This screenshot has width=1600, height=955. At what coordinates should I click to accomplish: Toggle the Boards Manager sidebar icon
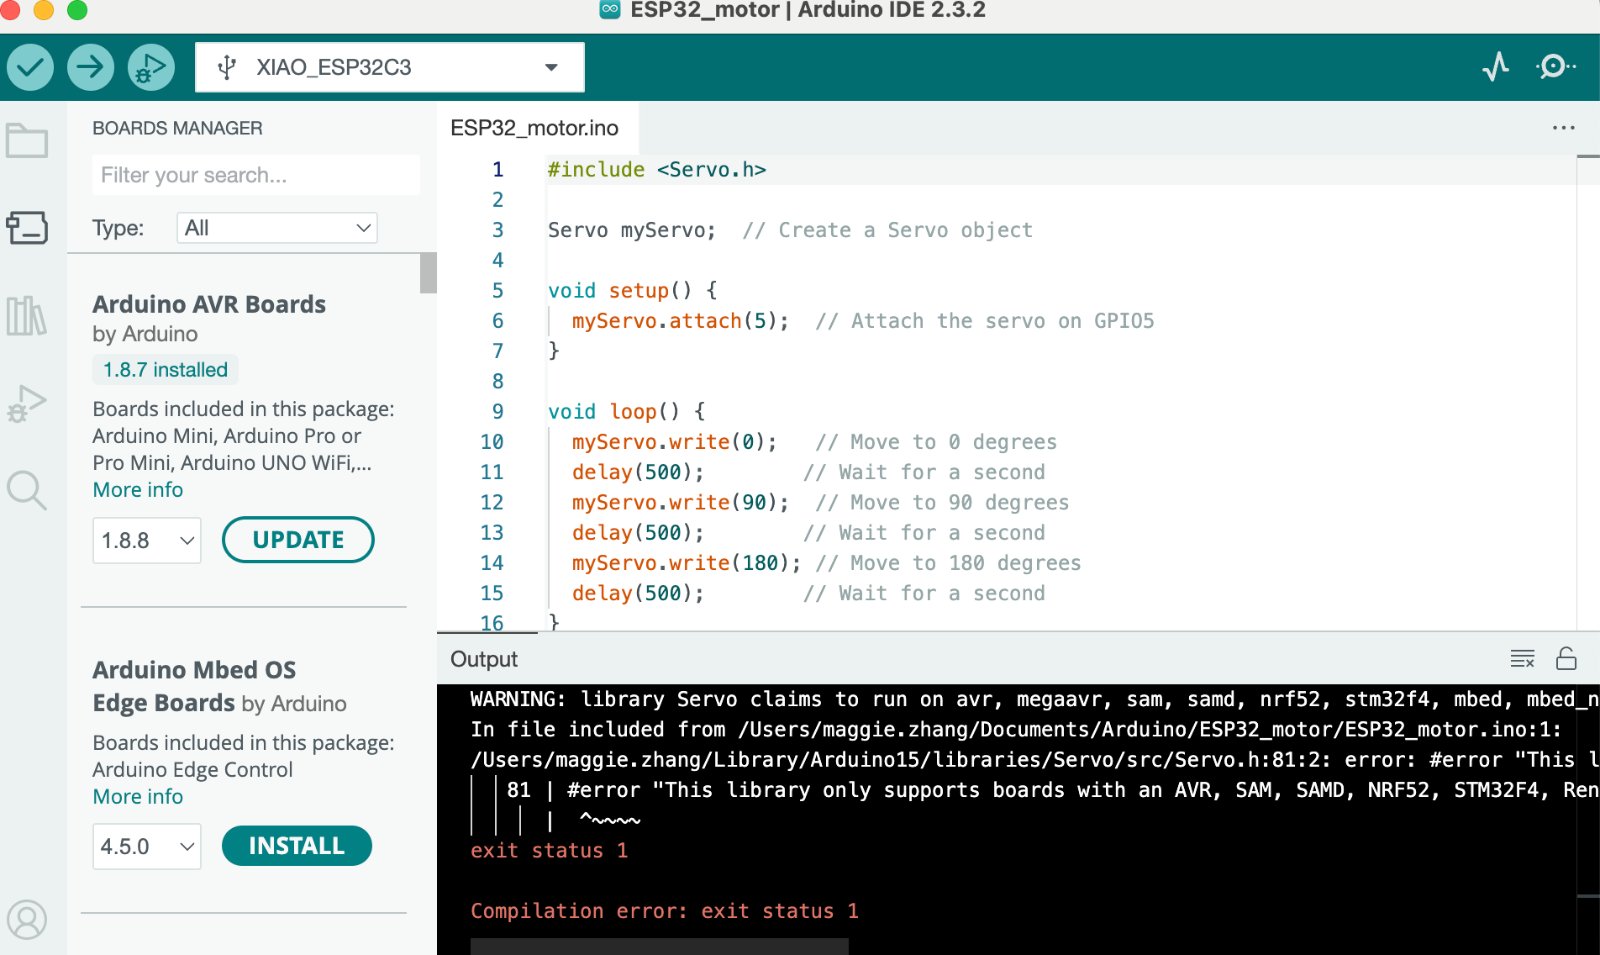[27, 228]
